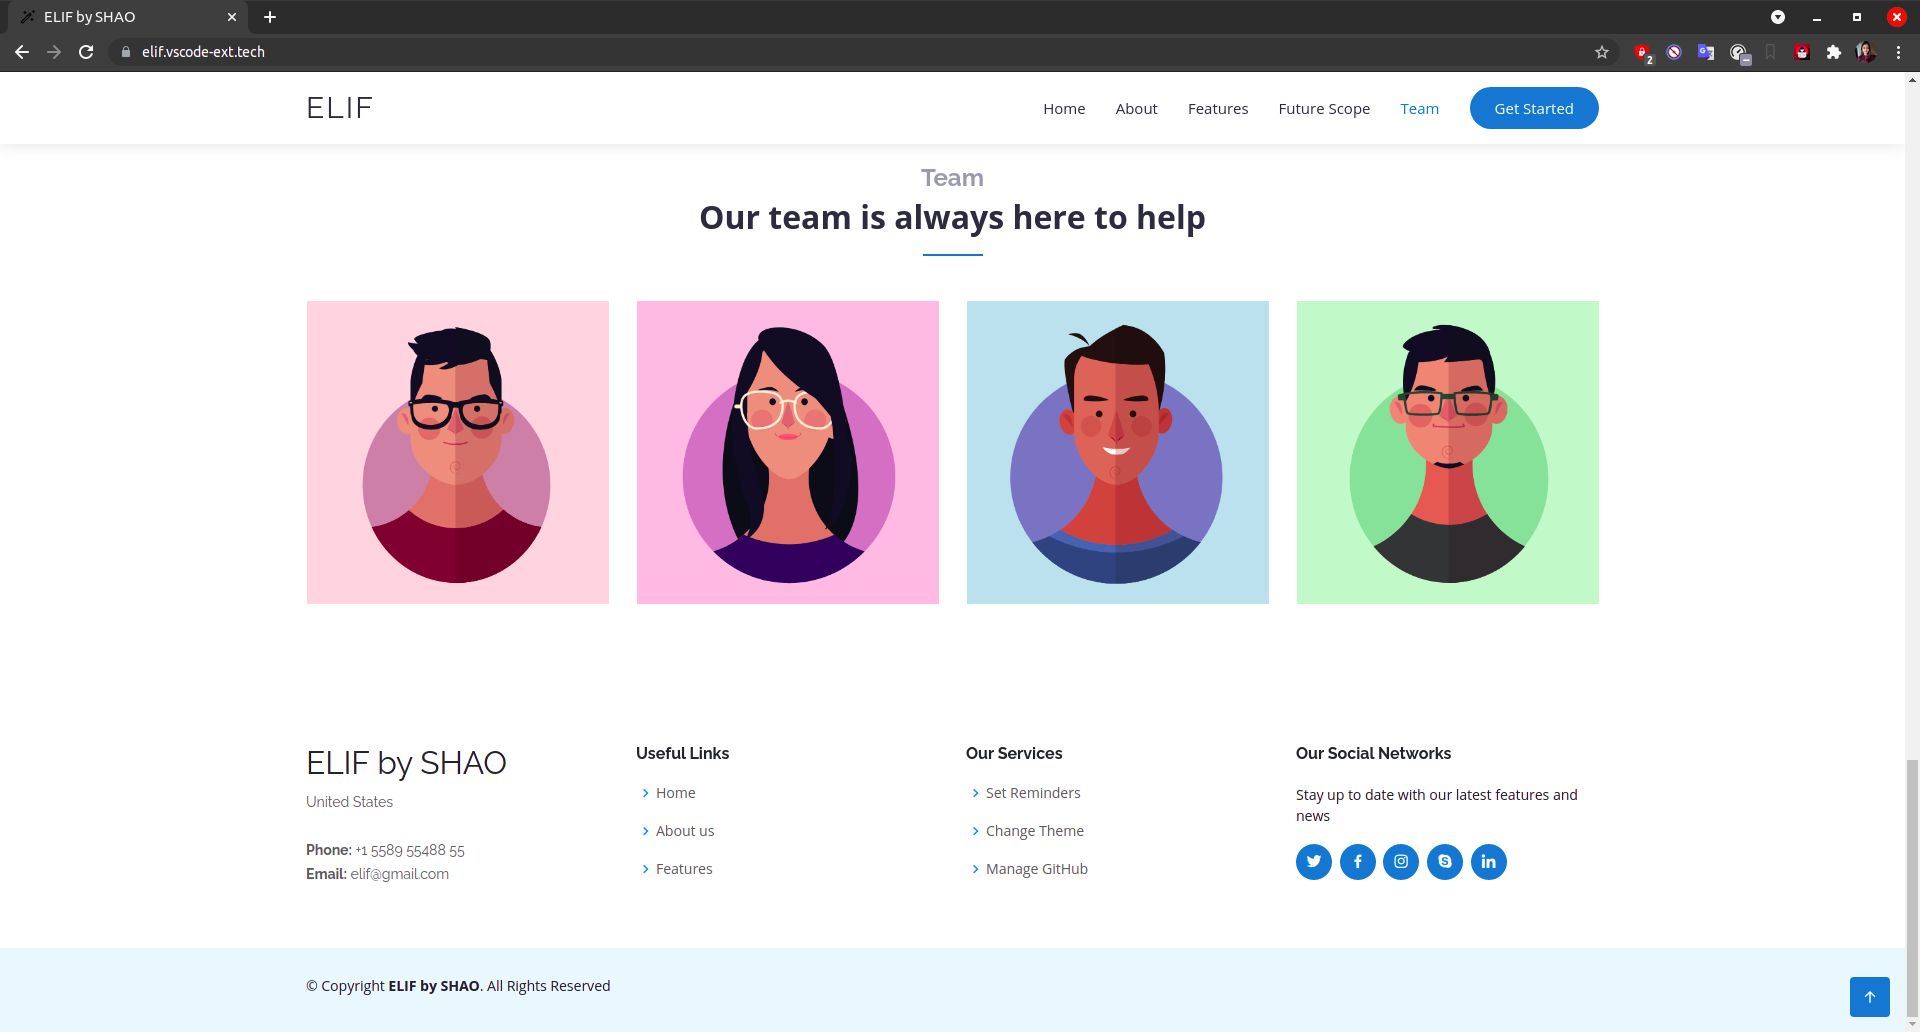Click the Get Started button
The height and width of the screenshot is (1032, 1920).
[1534, 108]
